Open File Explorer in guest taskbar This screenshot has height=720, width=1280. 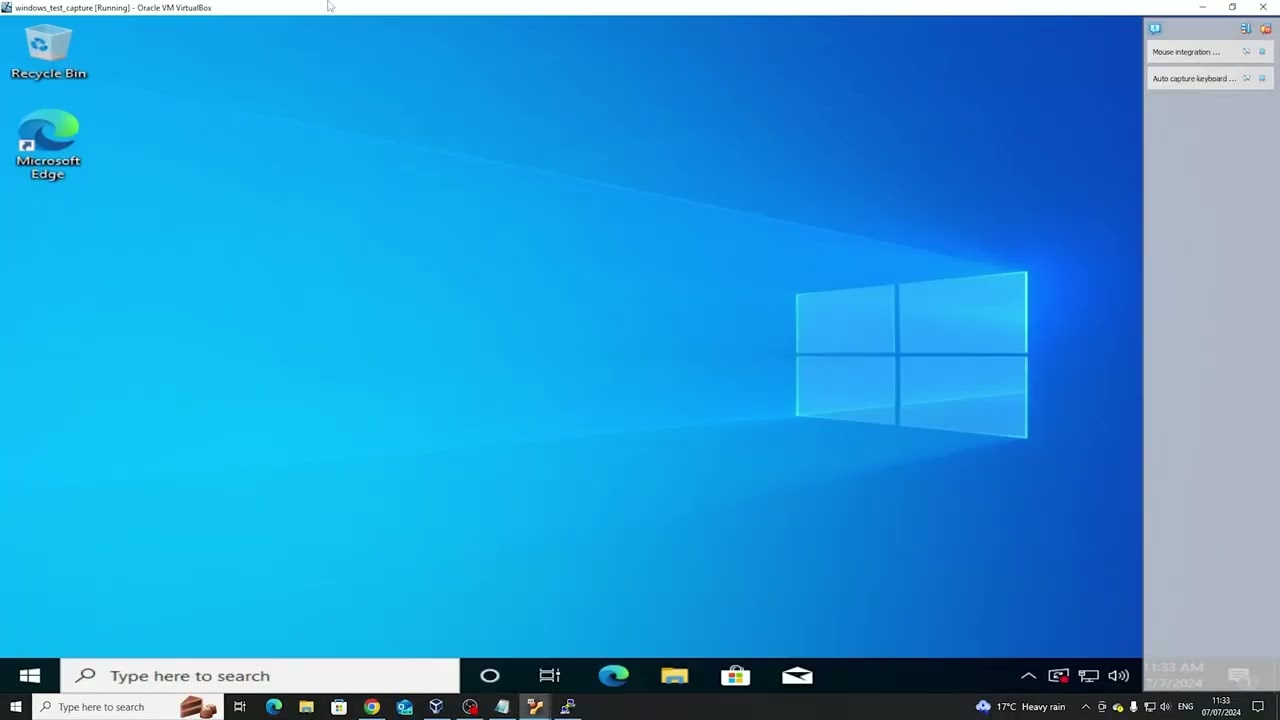point(674,676)
